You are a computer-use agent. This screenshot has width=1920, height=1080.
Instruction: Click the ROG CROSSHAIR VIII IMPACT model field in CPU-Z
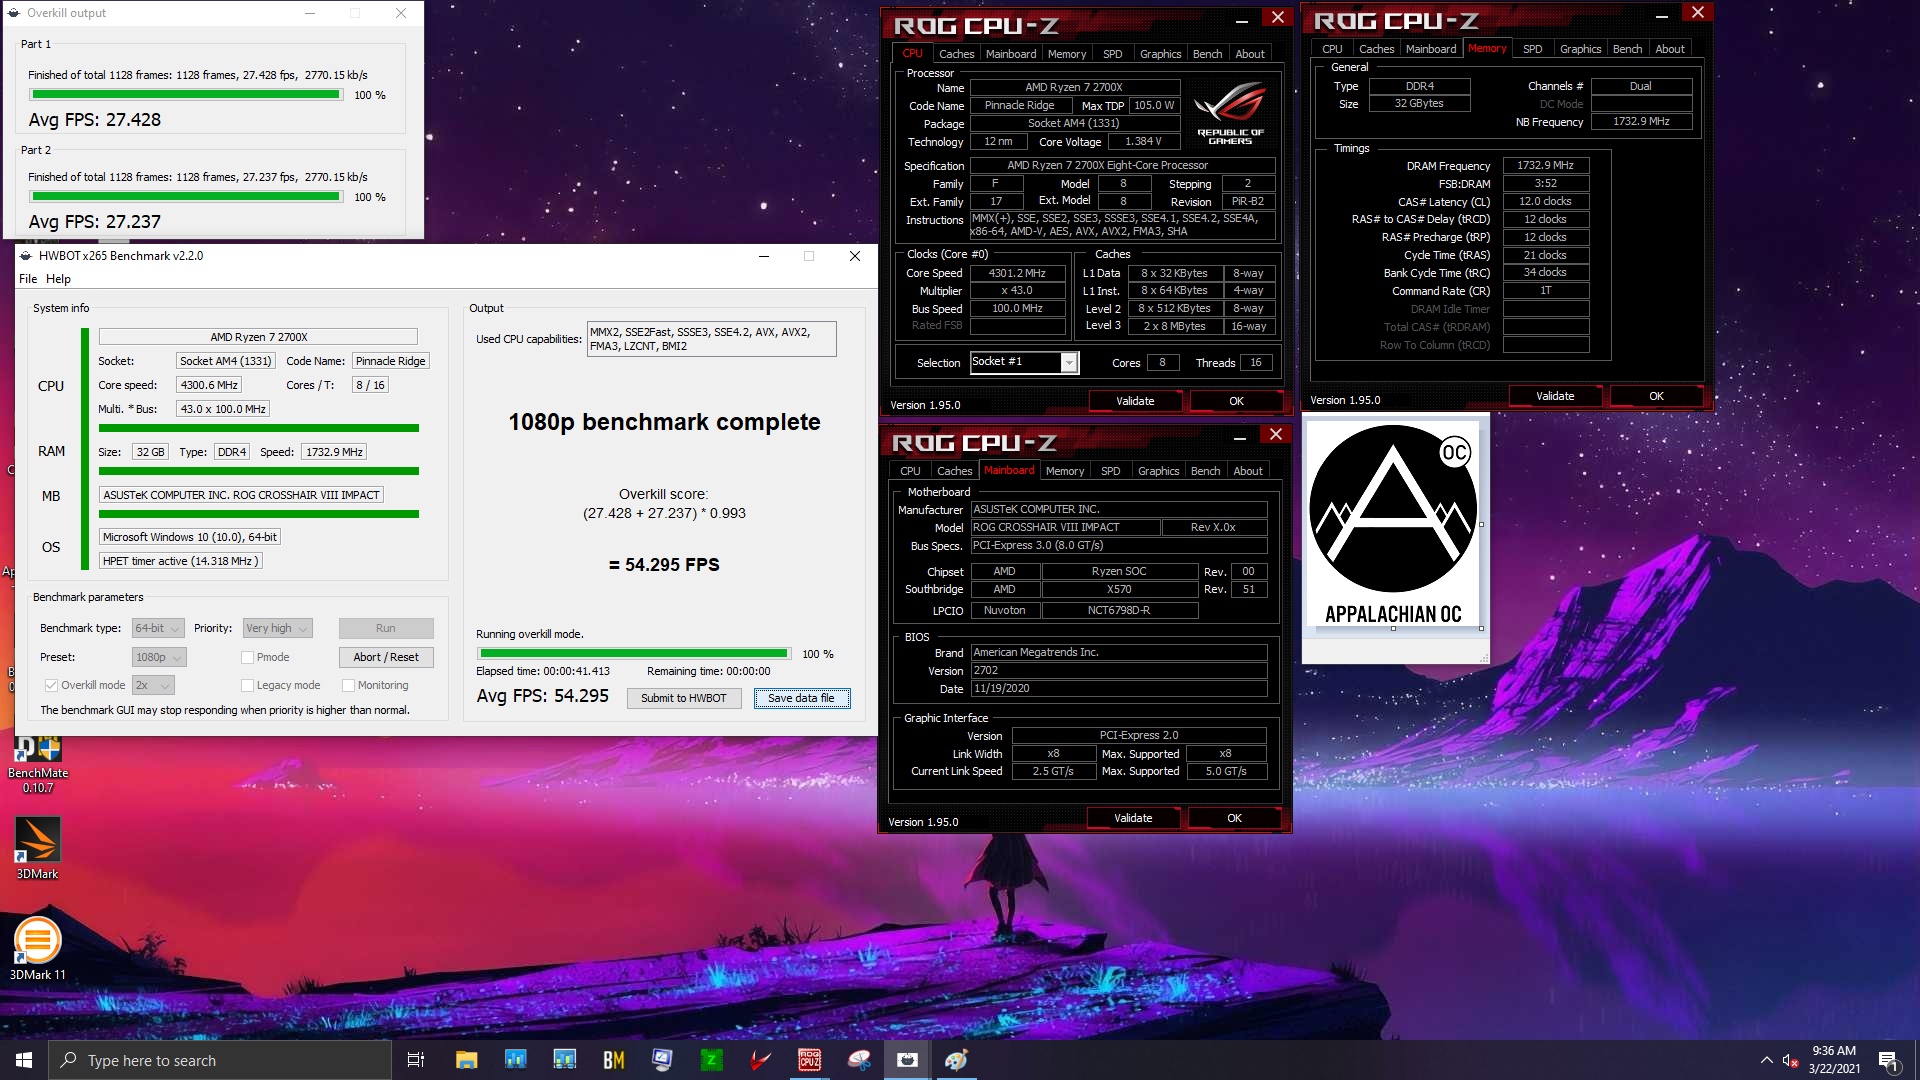tap(1065, 527)
